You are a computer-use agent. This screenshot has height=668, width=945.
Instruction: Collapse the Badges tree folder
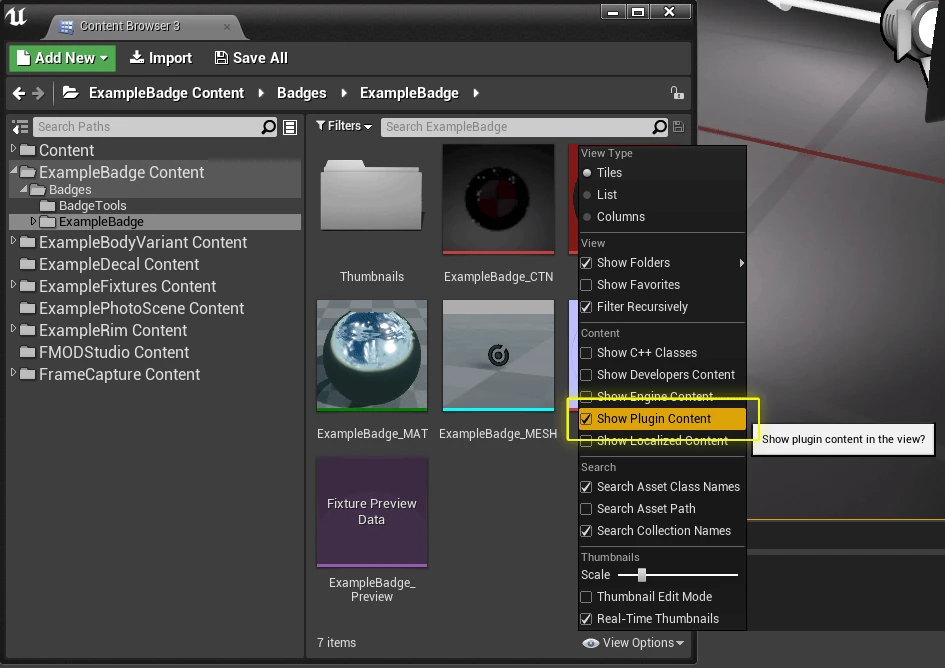click(24, 189)
